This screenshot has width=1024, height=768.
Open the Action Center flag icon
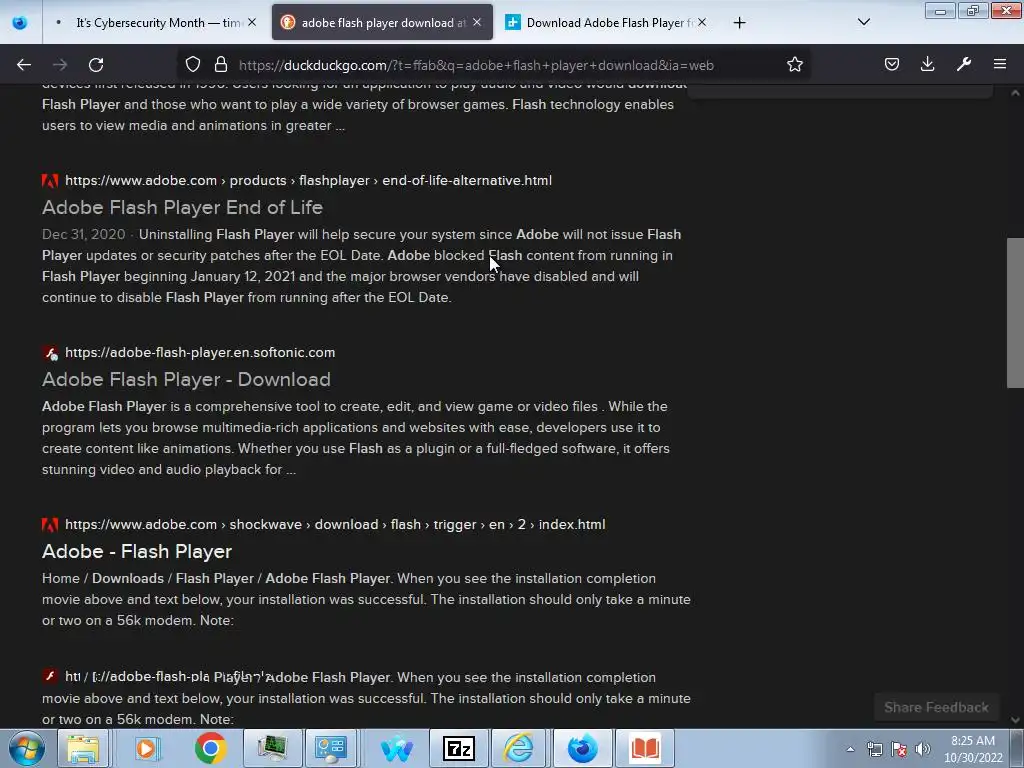[x=899, y=749]
